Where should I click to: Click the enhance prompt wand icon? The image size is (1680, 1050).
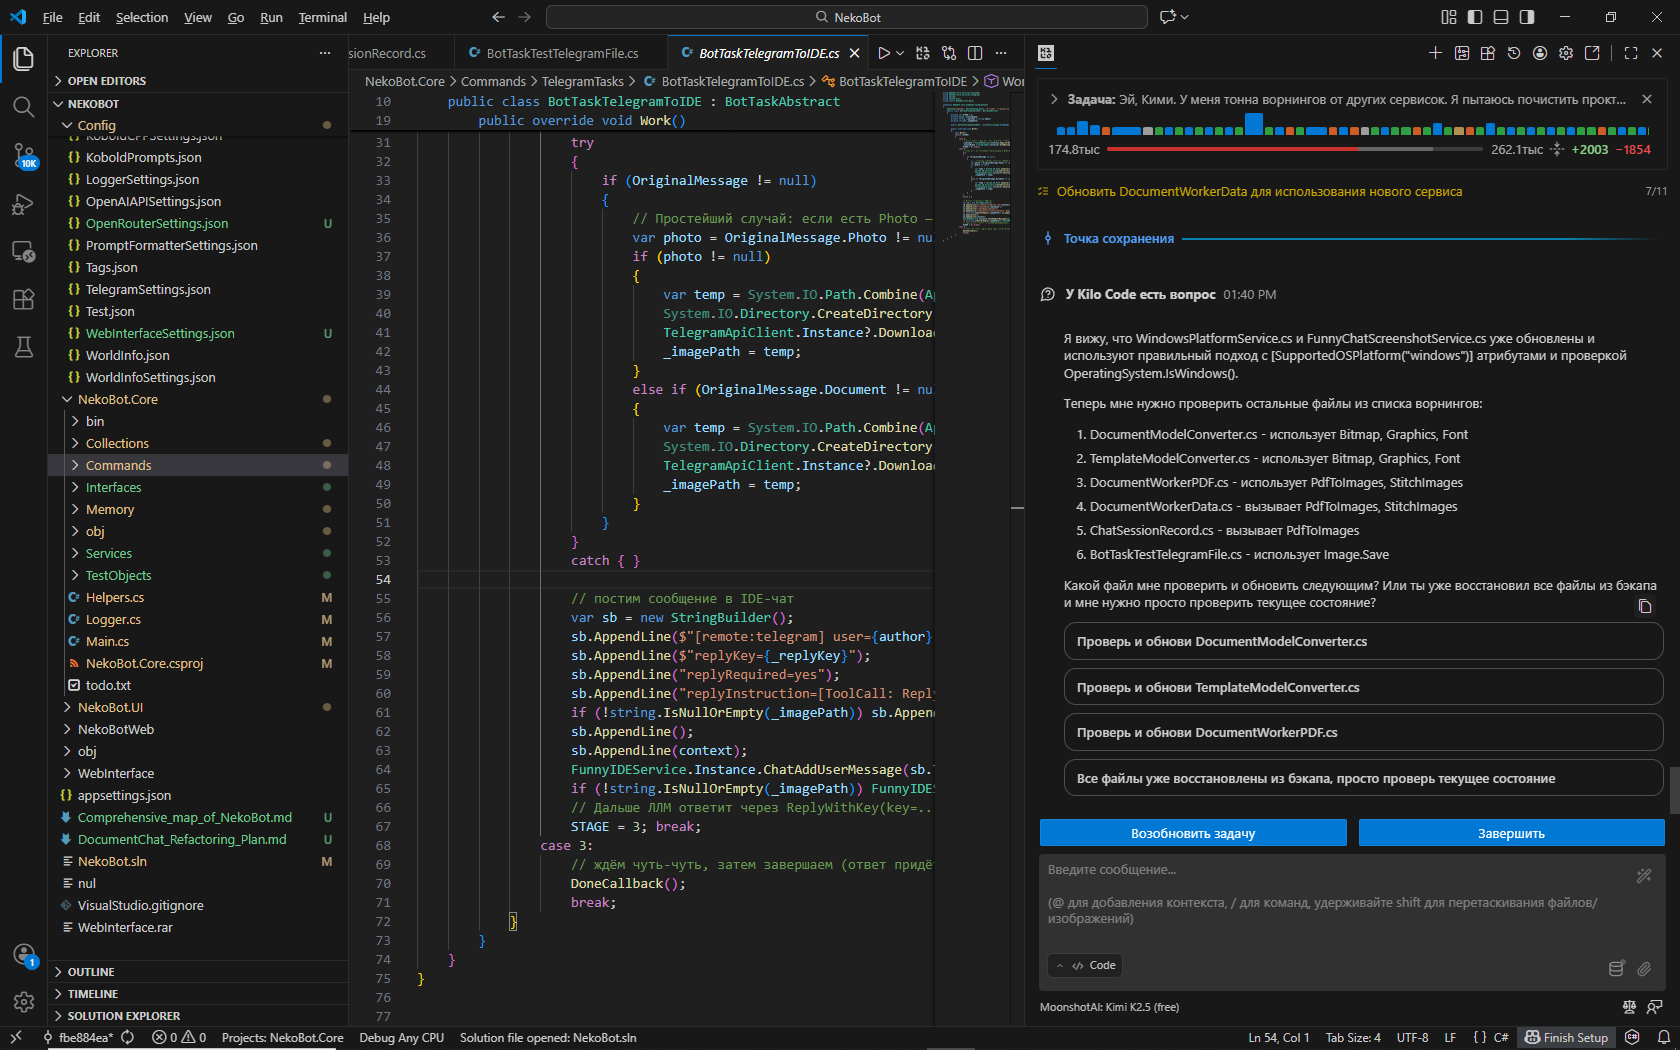coord(1644,876)
